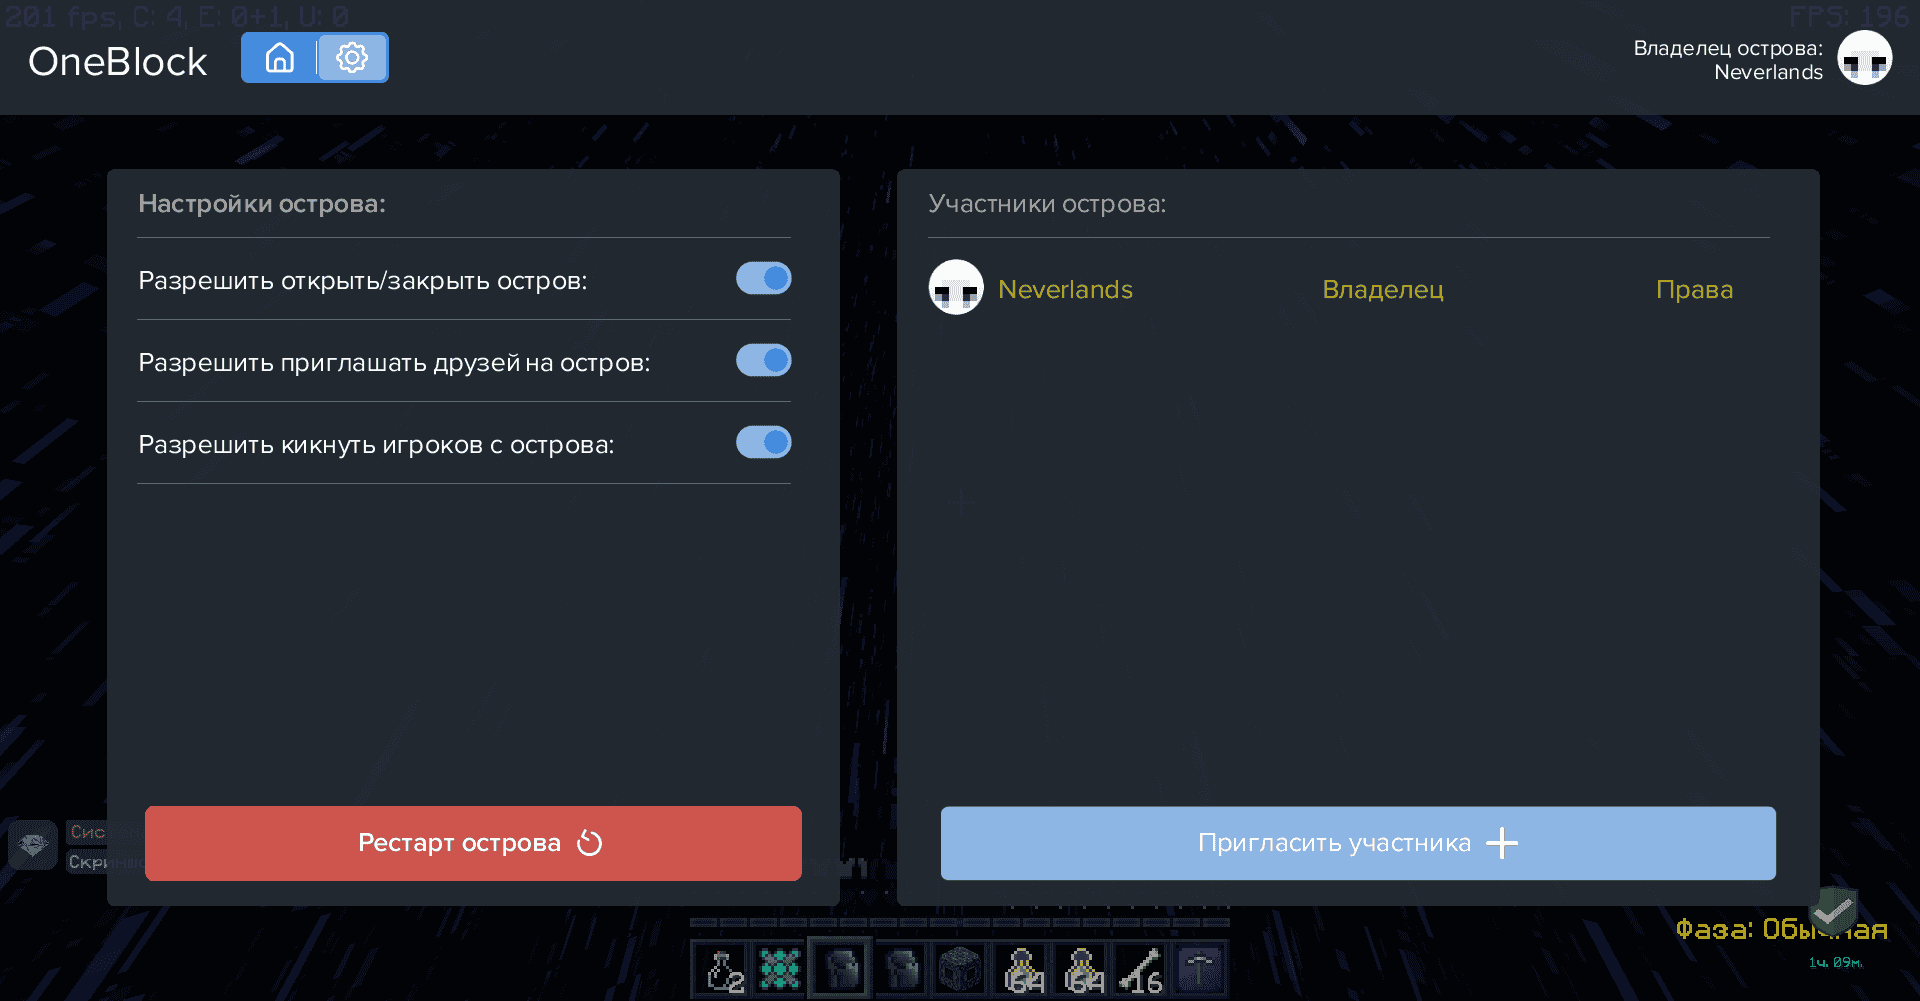
Task: Toggle the kick players permission switch
Action: 763,443
